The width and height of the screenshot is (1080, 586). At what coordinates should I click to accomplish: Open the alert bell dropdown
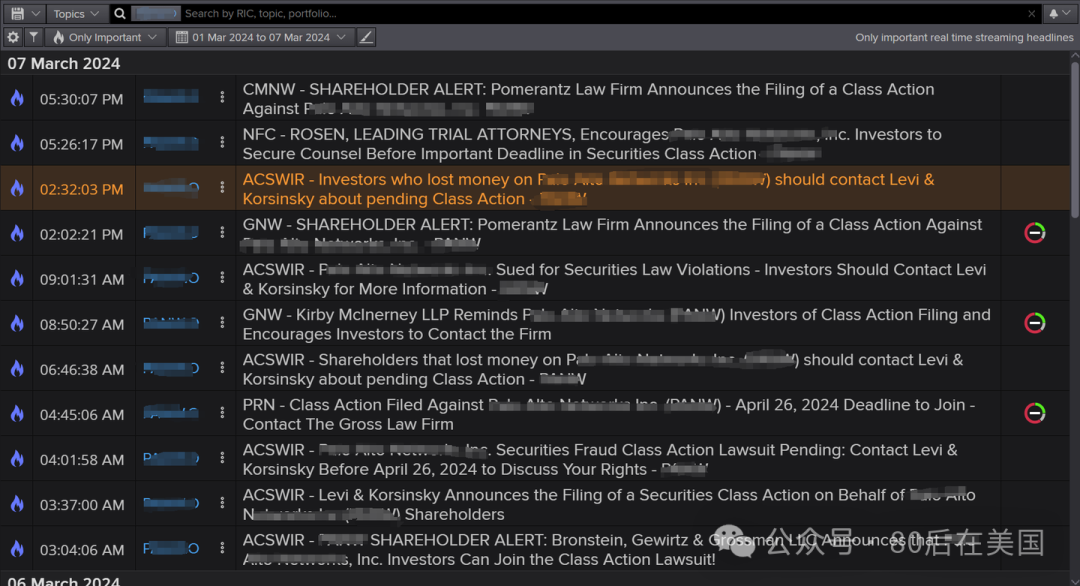point(1059,13)
